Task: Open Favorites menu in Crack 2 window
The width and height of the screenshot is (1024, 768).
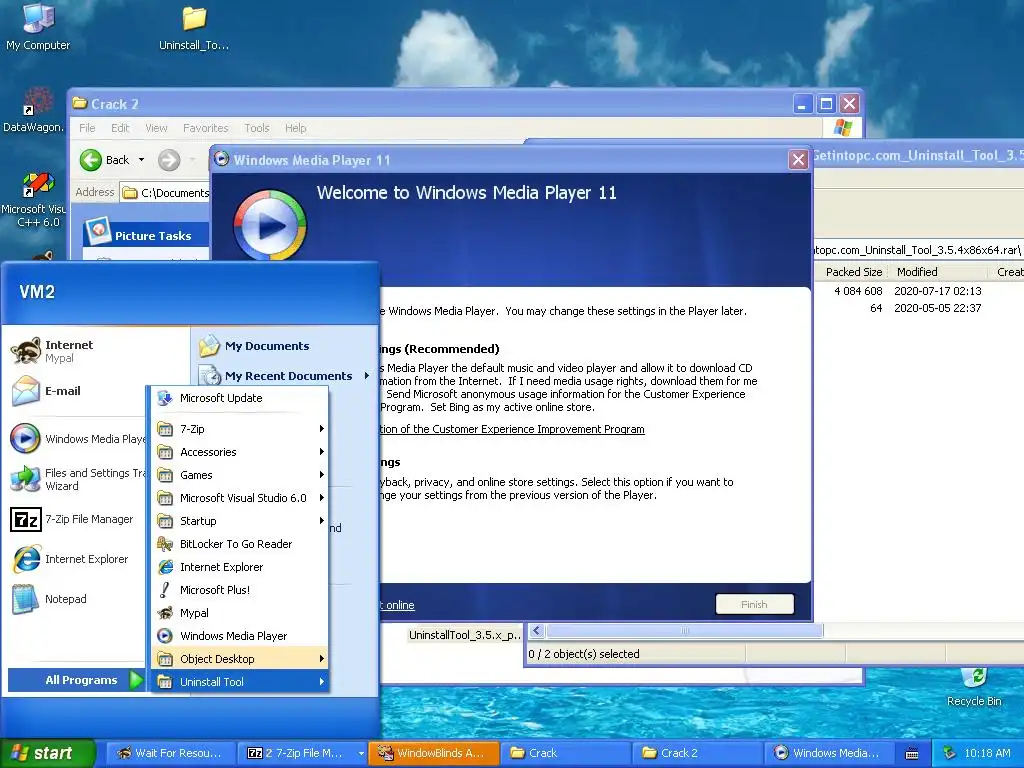Action: pos(206,128)
